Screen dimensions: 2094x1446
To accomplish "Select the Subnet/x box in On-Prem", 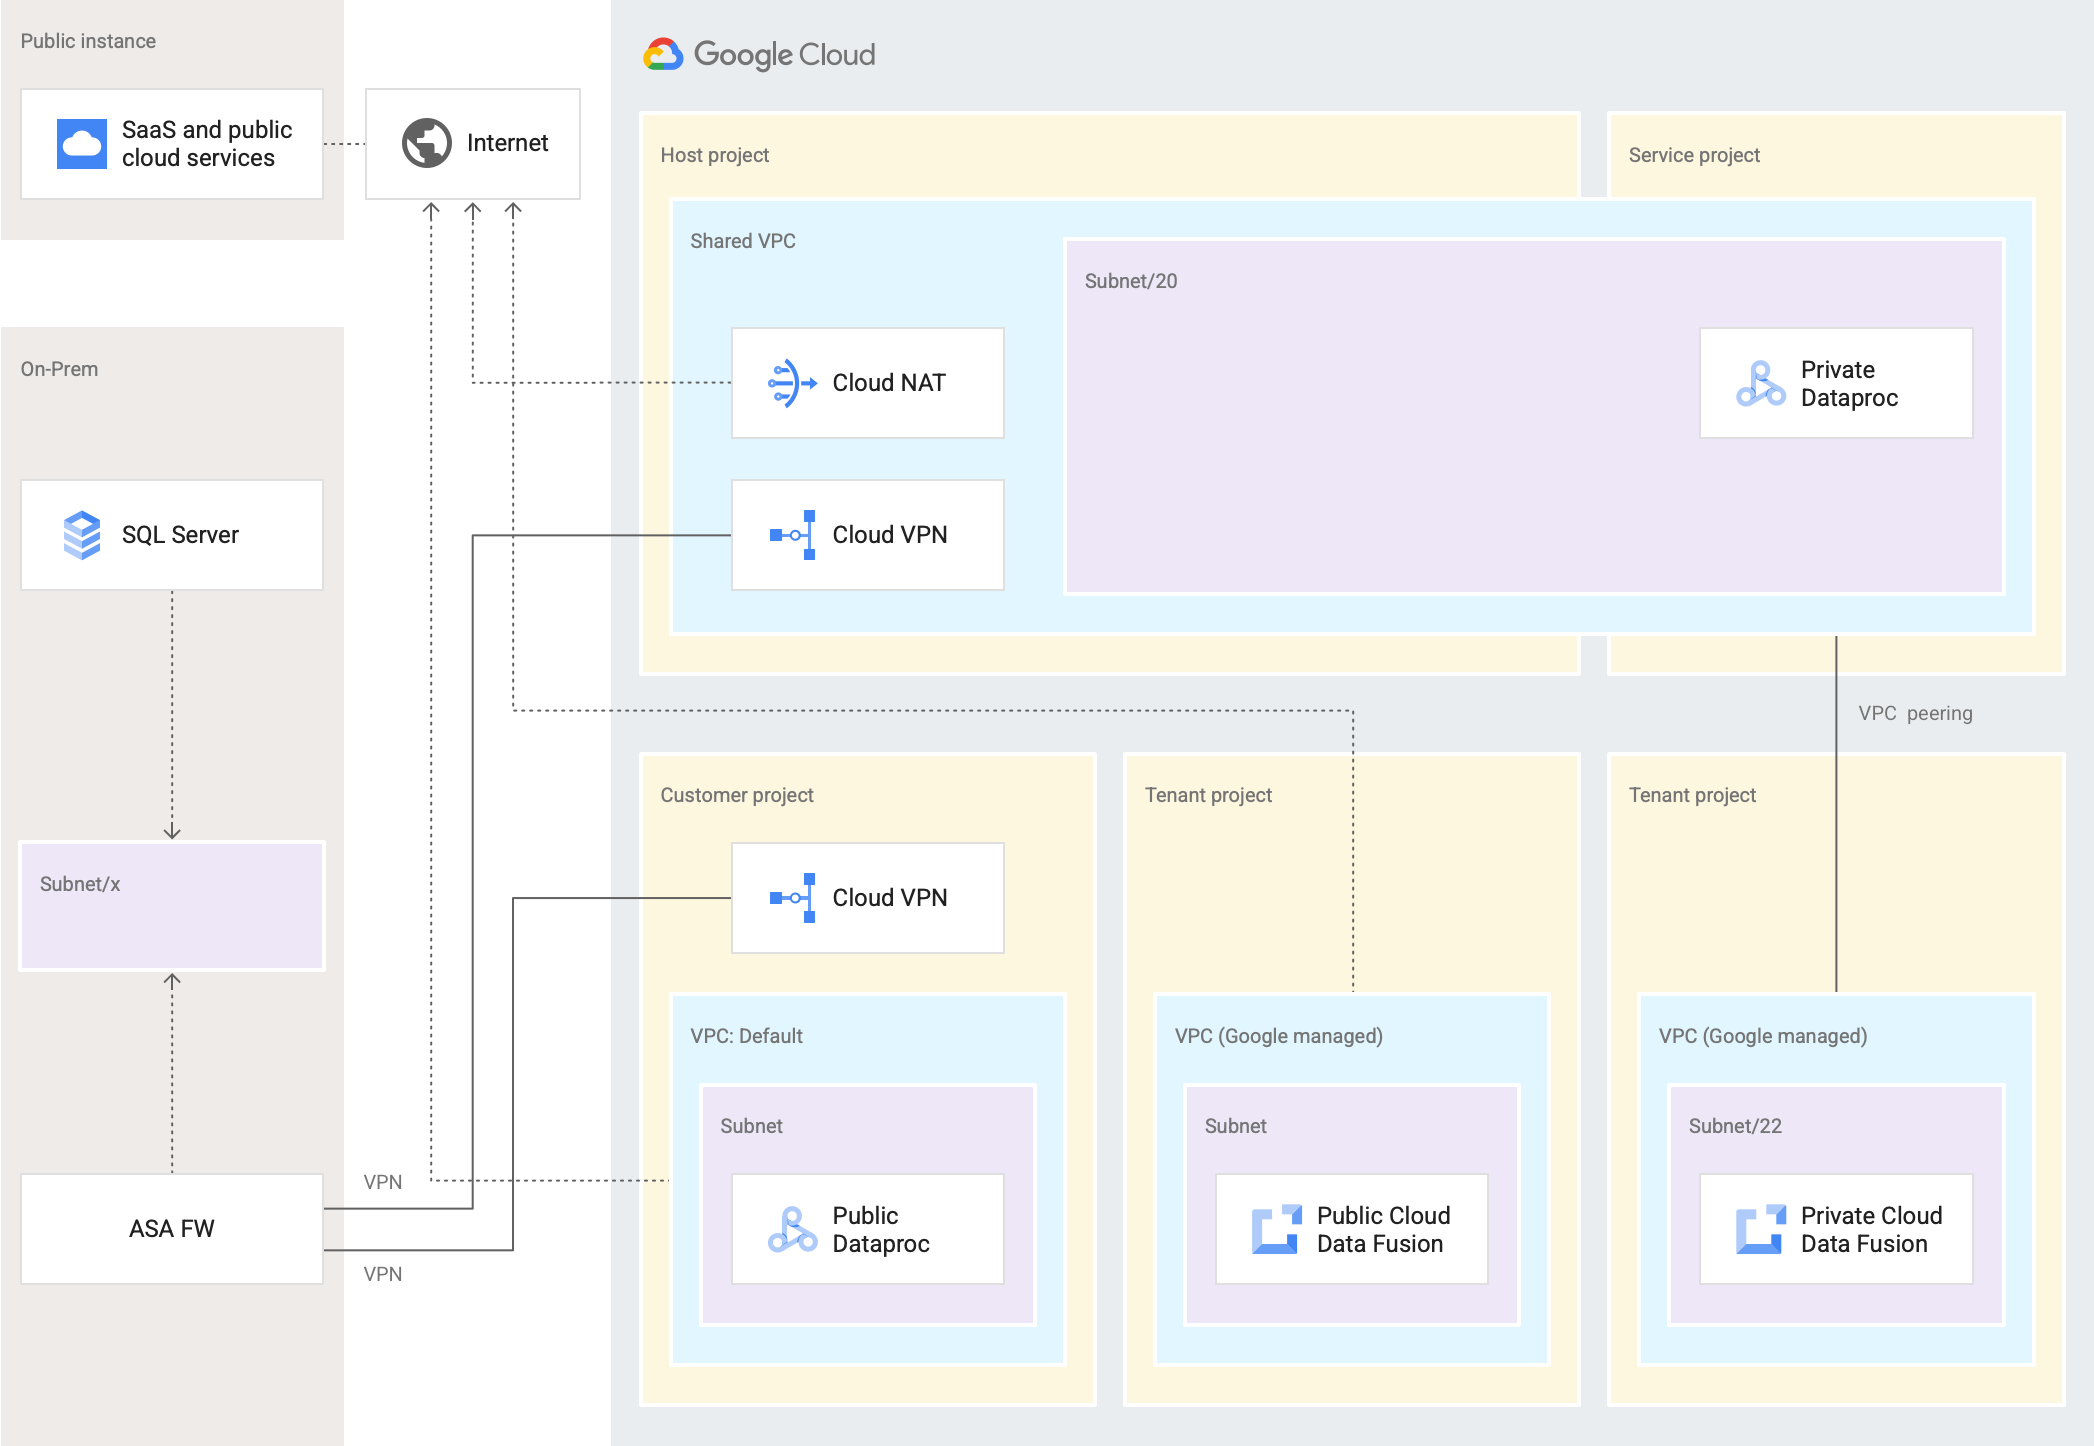I will 172,906.
